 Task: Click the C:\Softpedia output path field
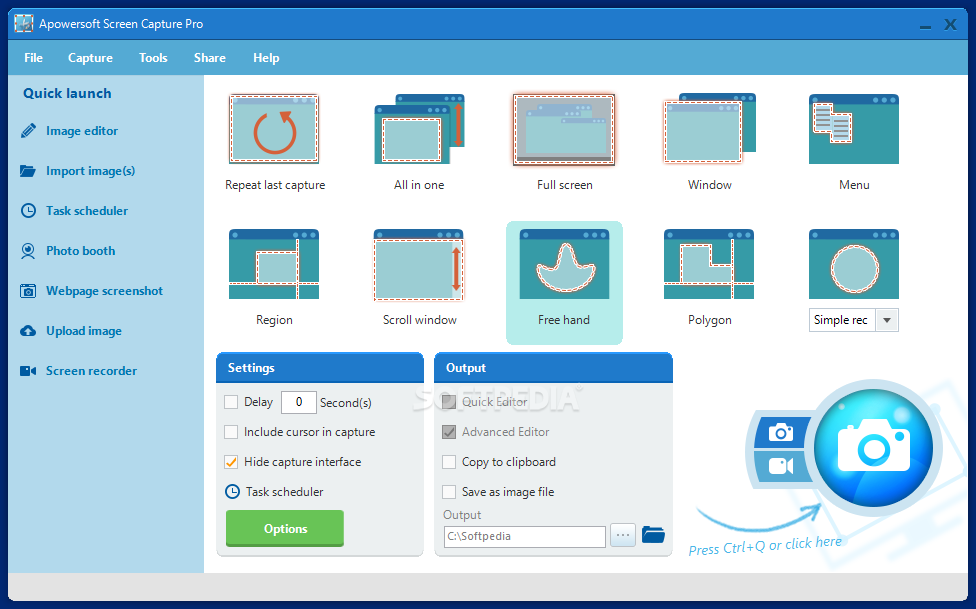click(x=525, y=536)
